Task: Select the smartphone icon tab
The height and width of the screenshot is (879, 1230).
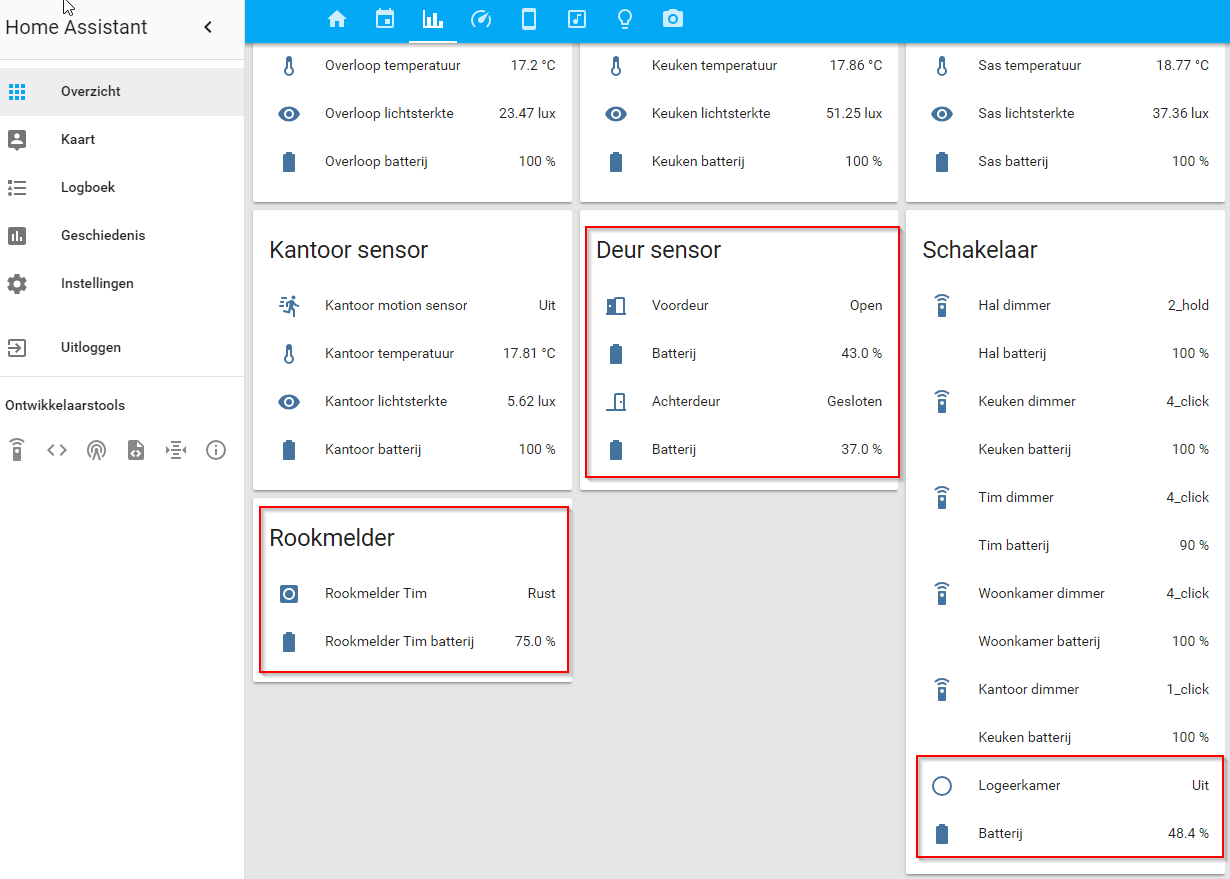Action: [529, 19]
